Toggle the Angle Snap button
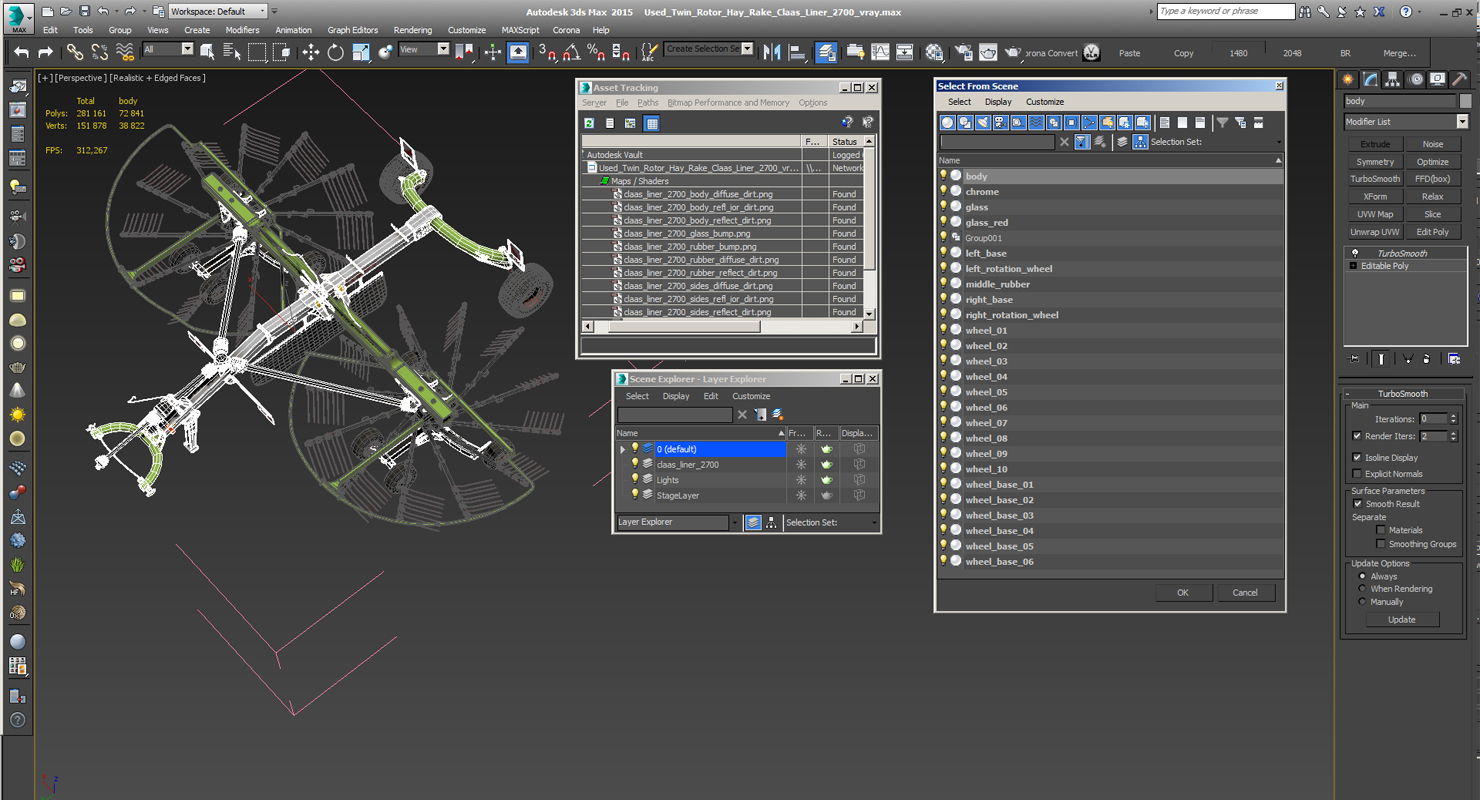This screenshot has height=800, width=1480. point(572,52)
